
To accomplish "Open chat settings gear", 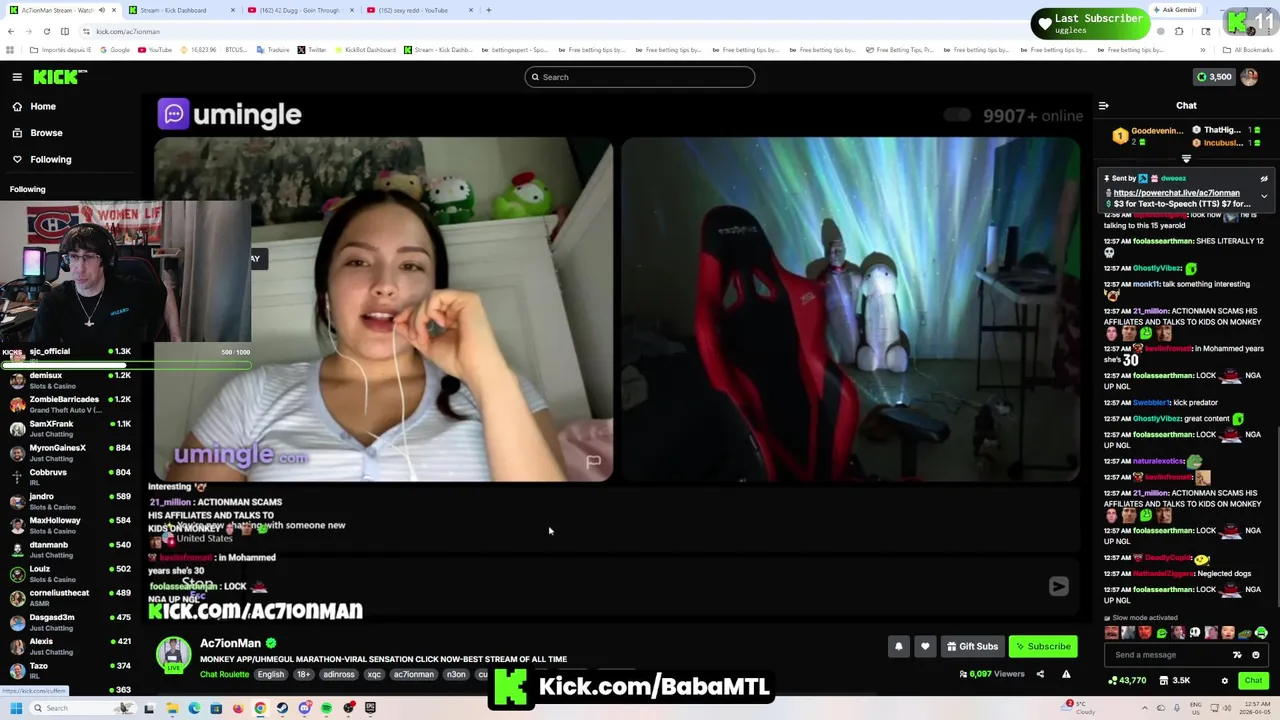I will coord(1224,681).
